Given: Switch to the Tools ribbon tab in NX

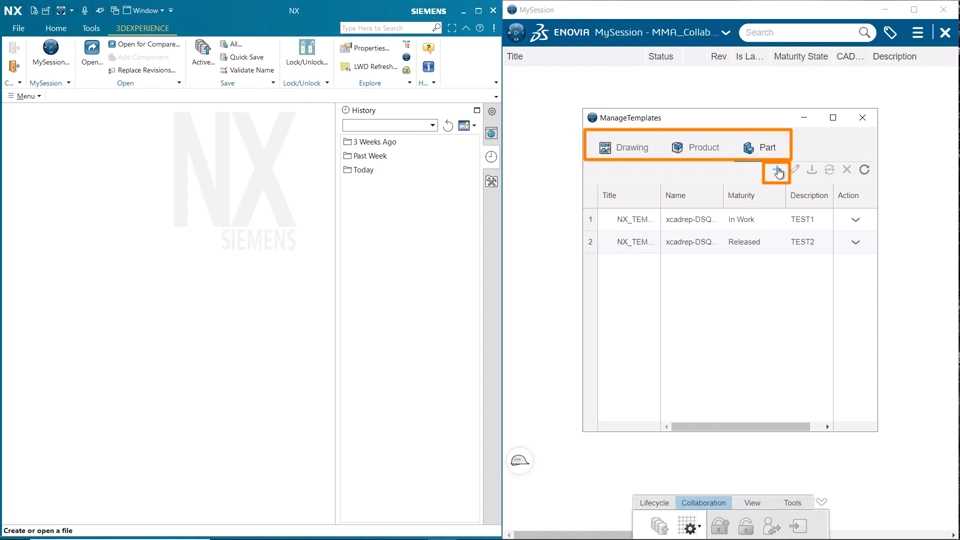Looking at the screenshot, I should tap(91, 28).
